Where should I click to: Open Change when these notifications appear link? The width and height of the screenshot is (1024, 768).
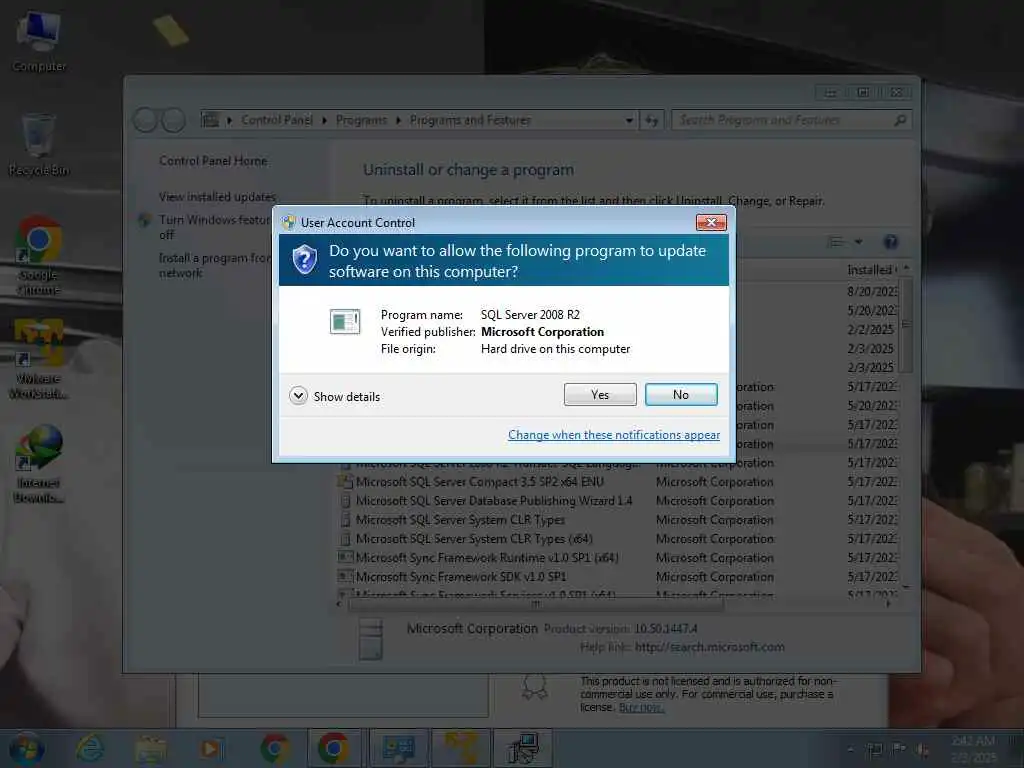[x=613, y=435]
